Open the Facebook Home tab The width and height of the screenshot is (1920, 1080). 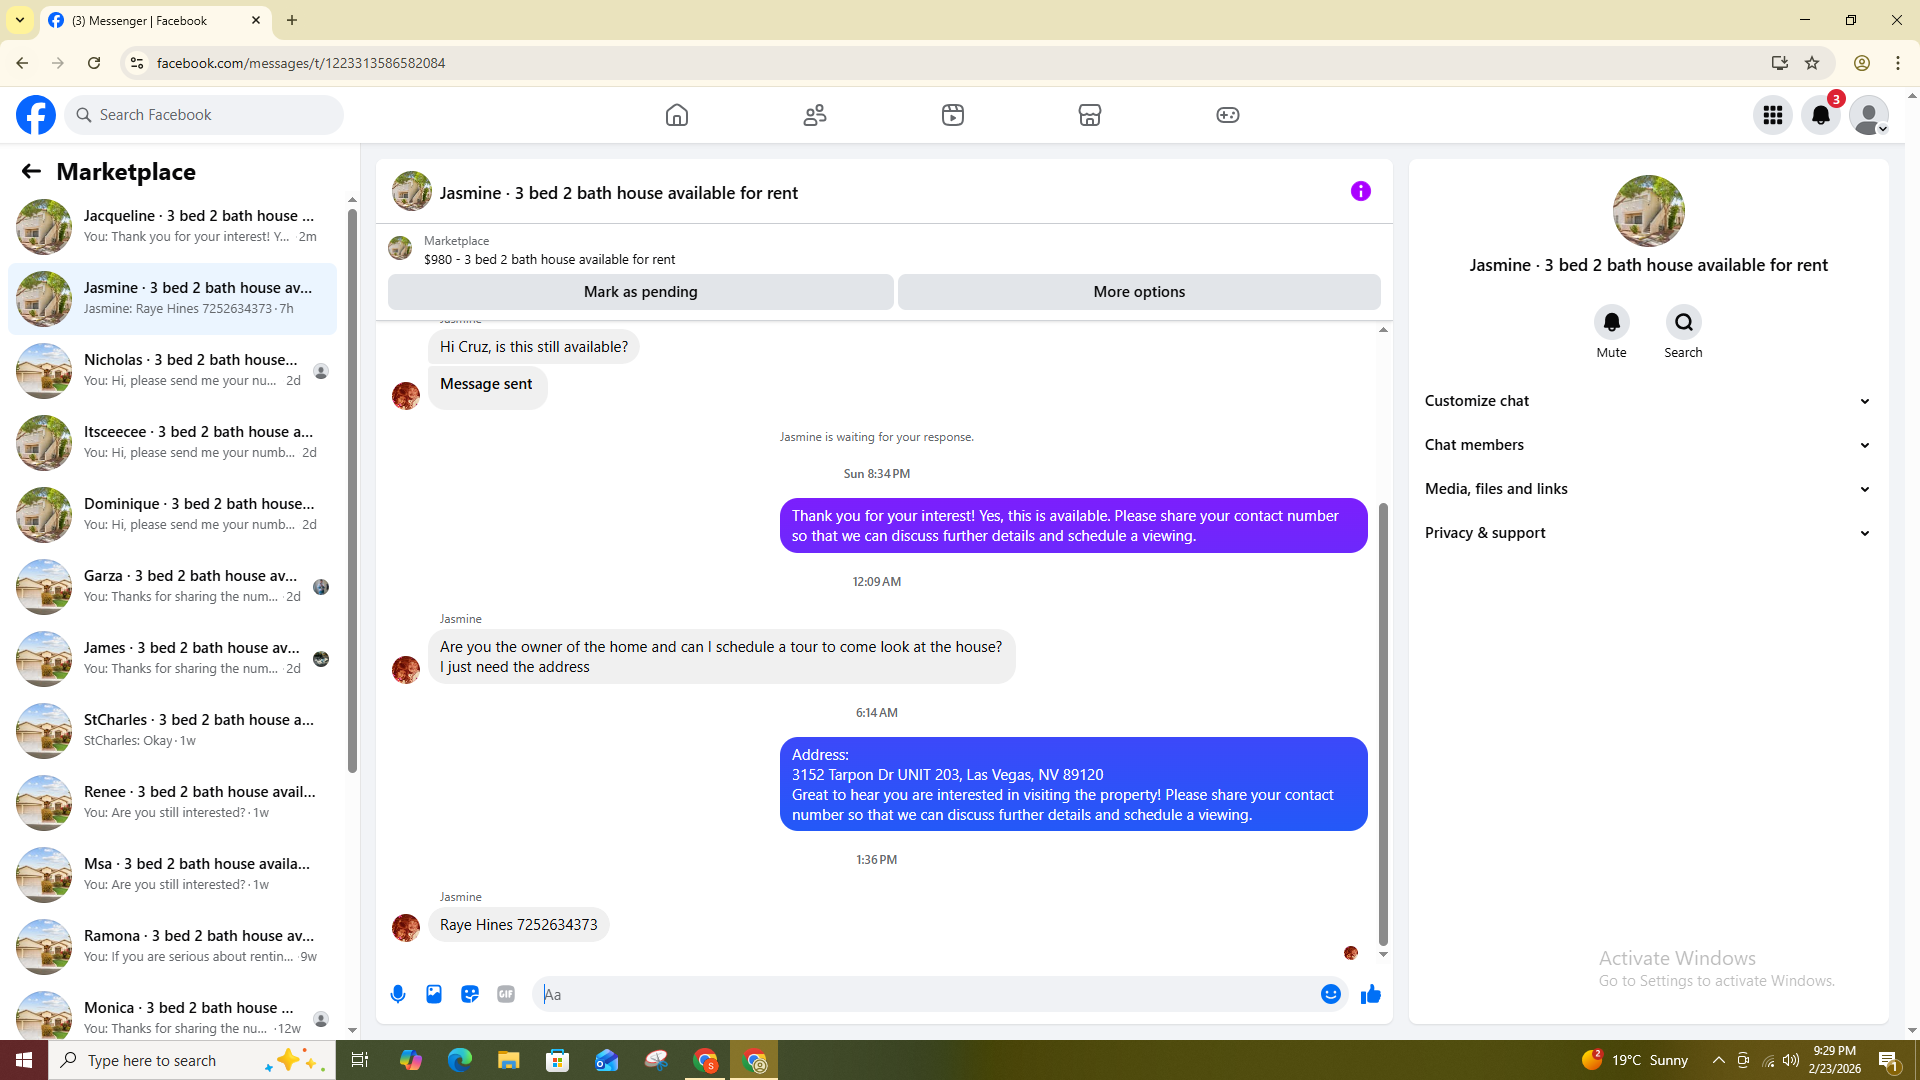(677, 115)
